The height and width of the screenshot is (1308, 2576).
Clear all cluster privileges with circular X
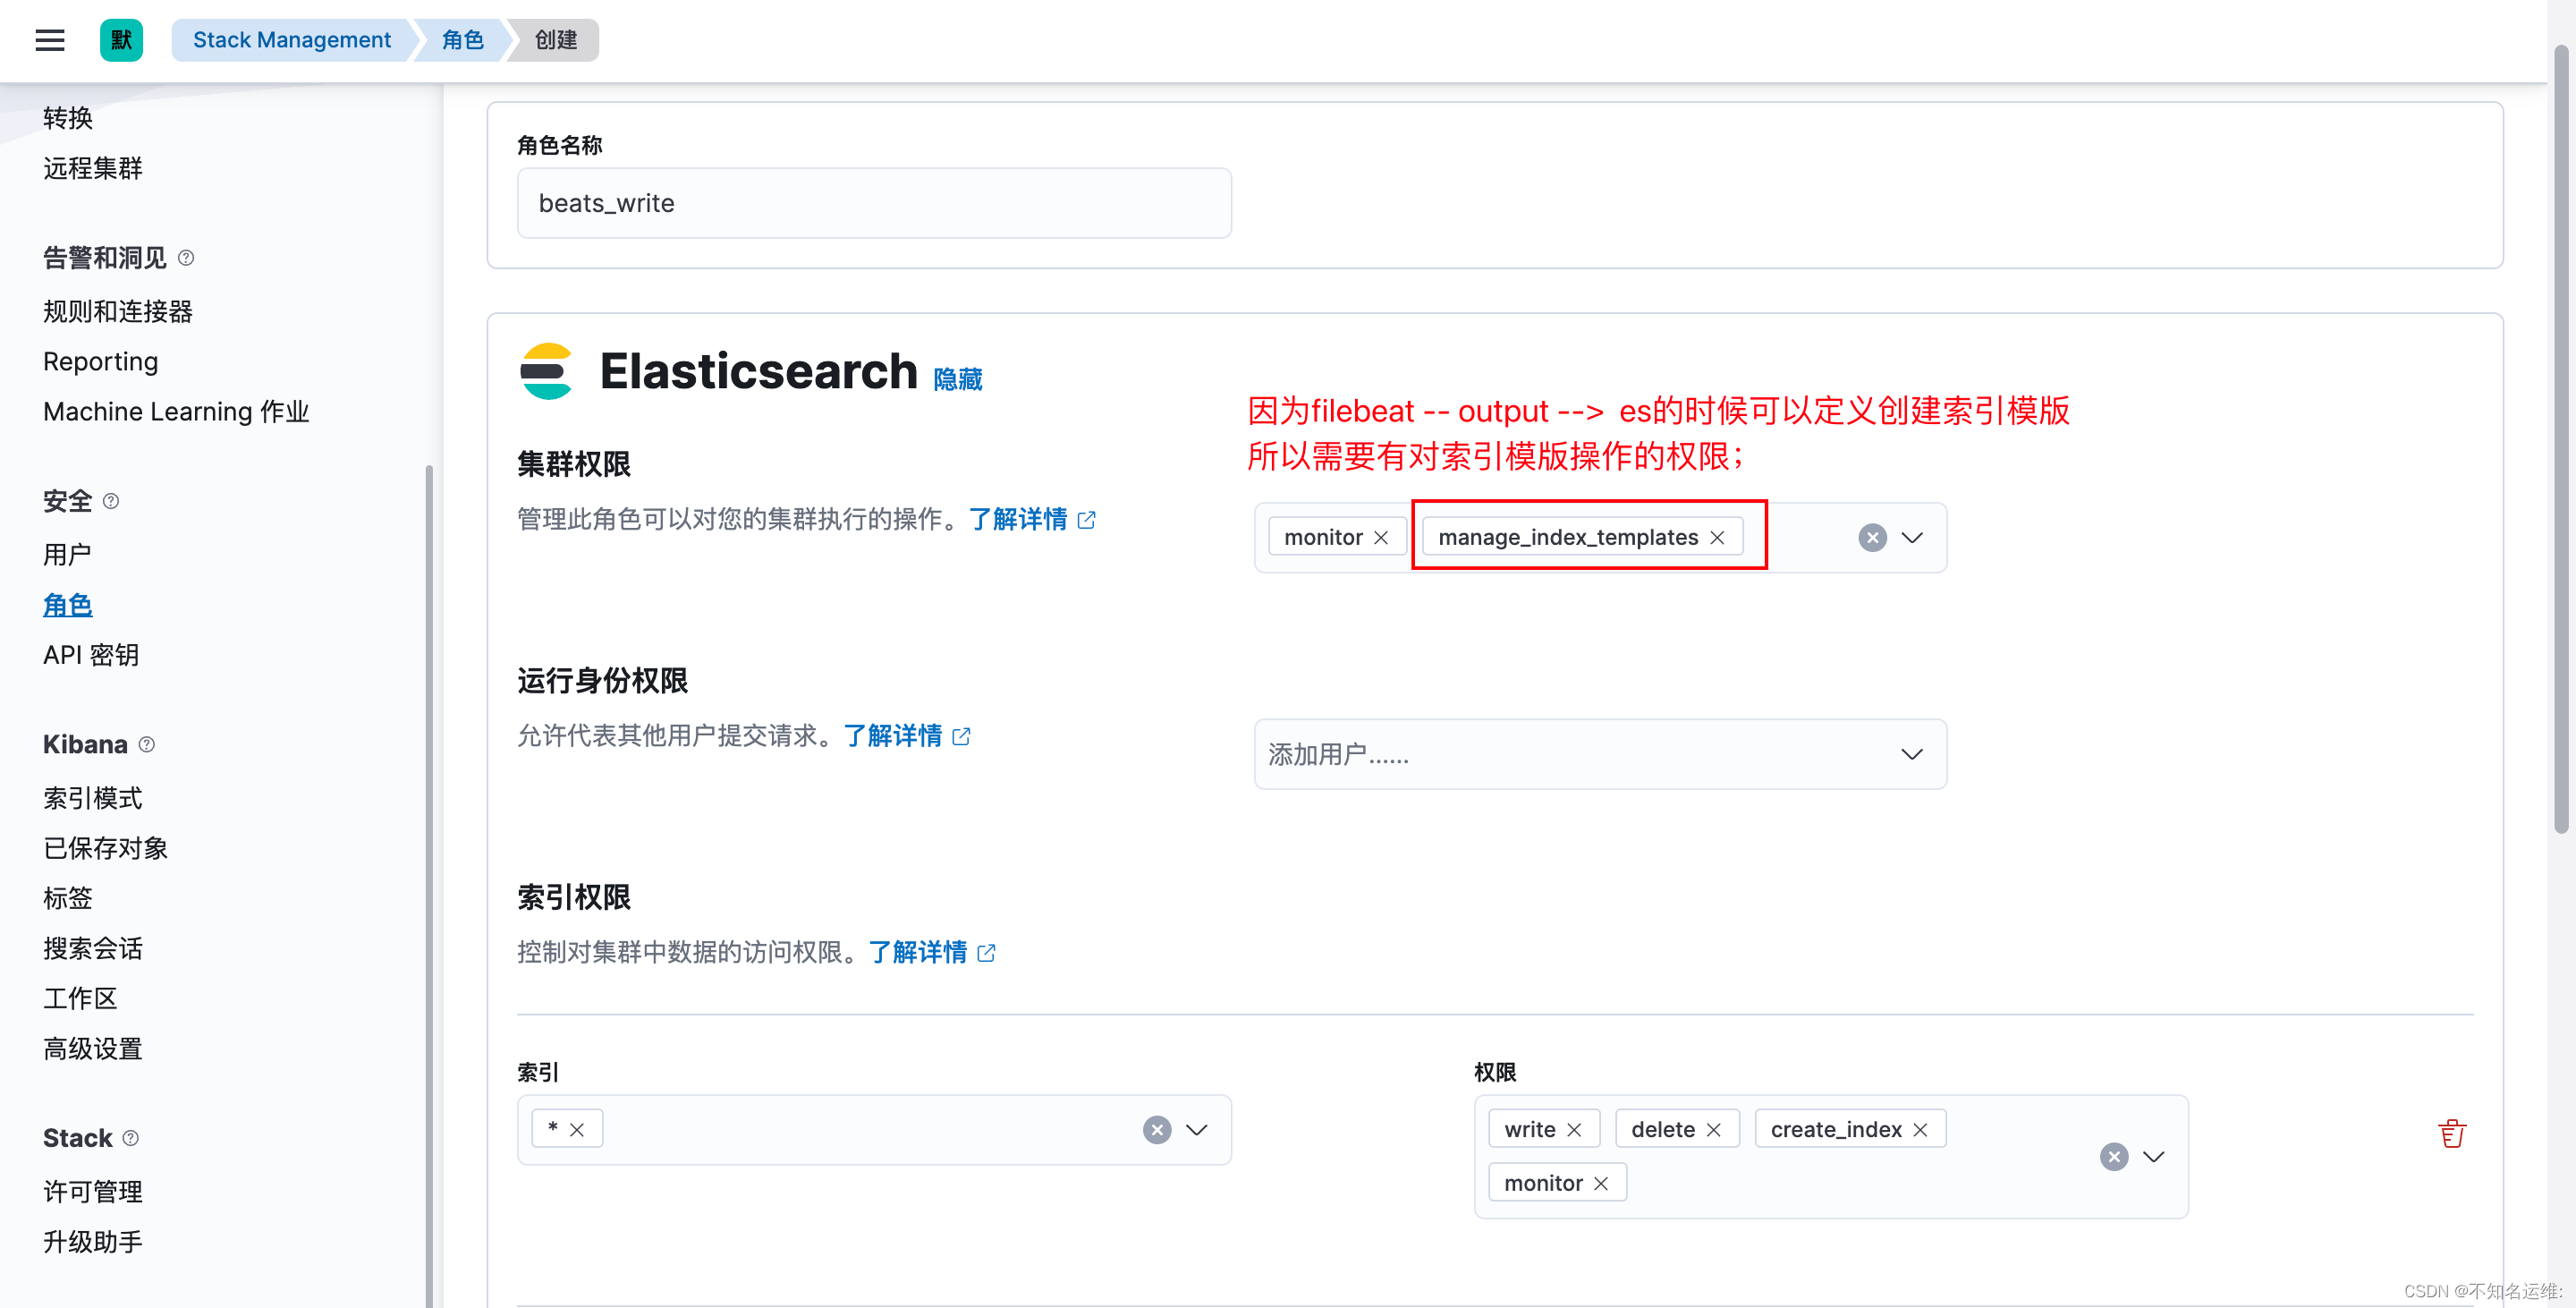[1872, 537]
